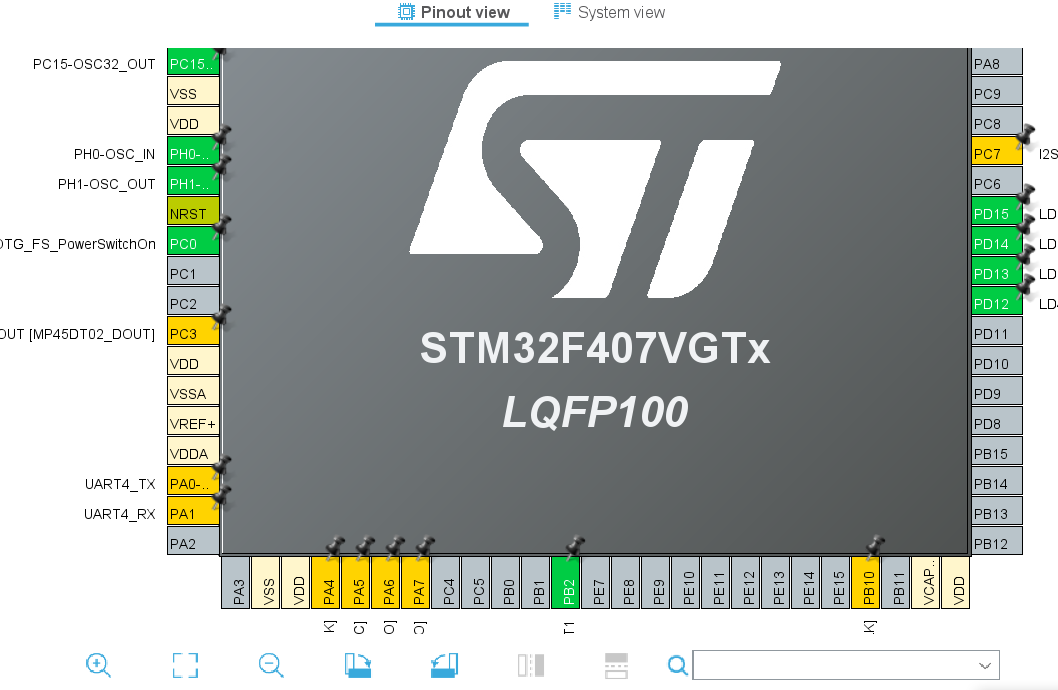
Task: Click the PB0 pin
Action: 506,583
